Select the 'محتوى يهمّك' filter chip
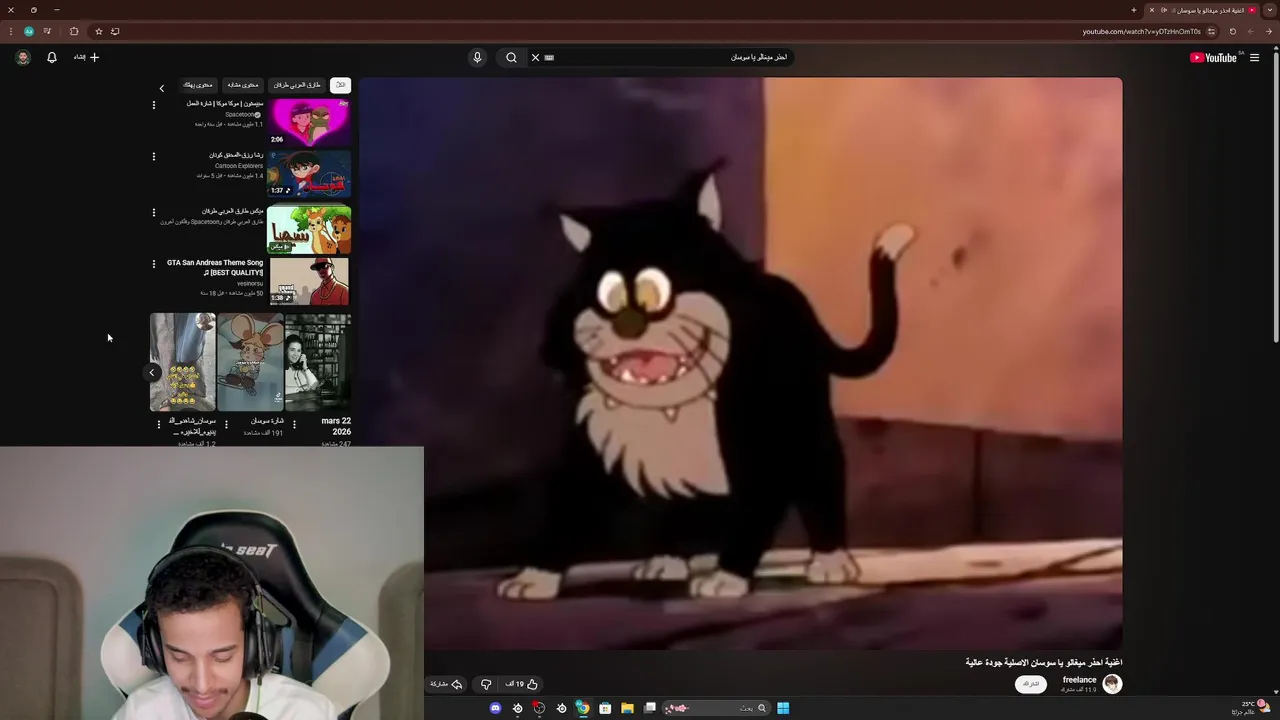This screenshot has width=1280, height=720. (198, 85)
